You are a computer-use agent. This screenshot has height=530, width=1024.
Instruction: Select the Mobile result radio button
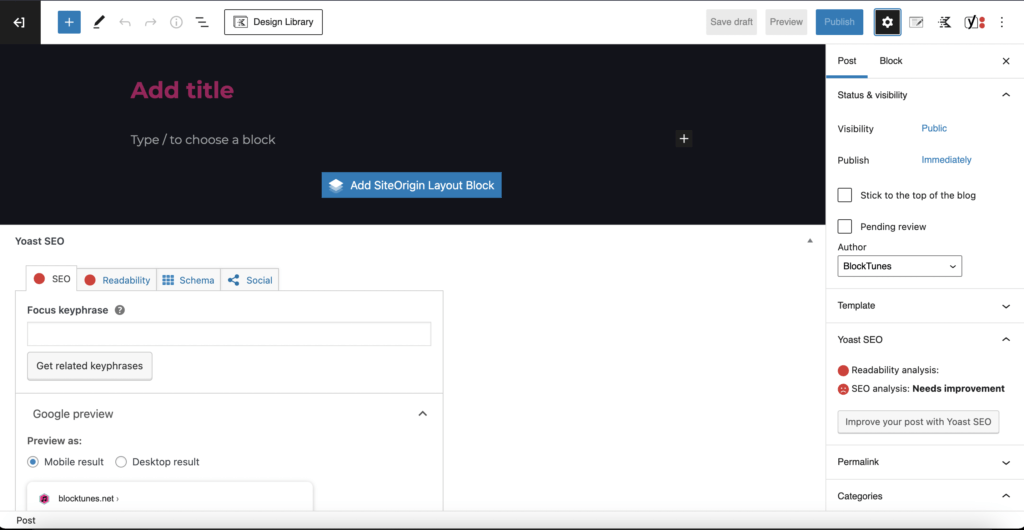click(x=33, y=462)
